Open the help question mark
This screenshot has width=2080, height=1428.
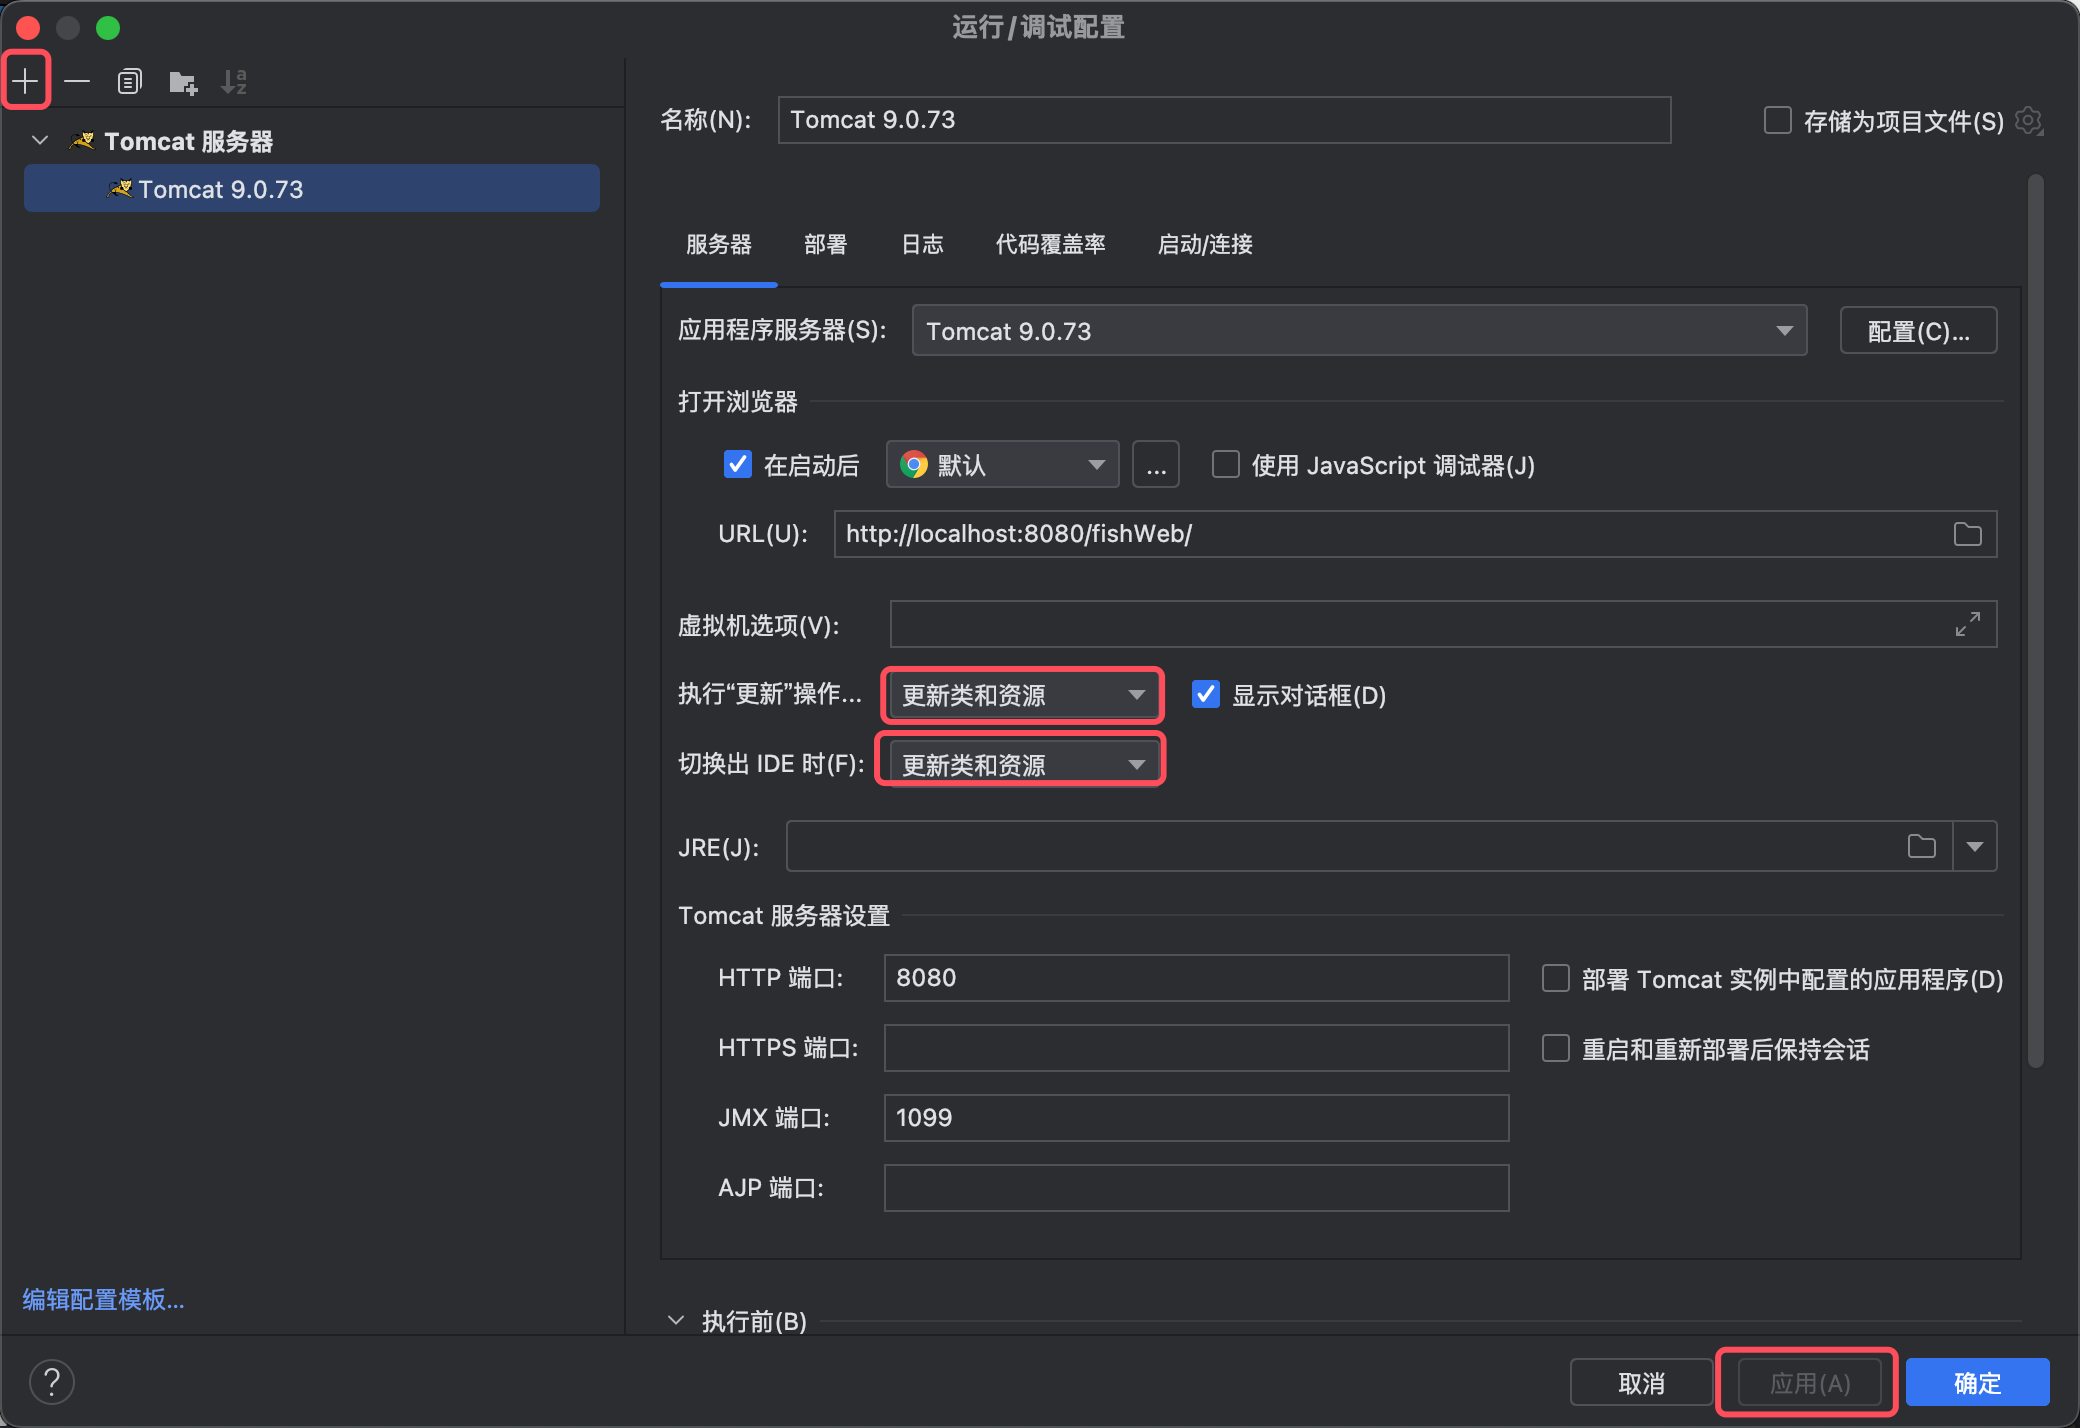click(52, 1382)
